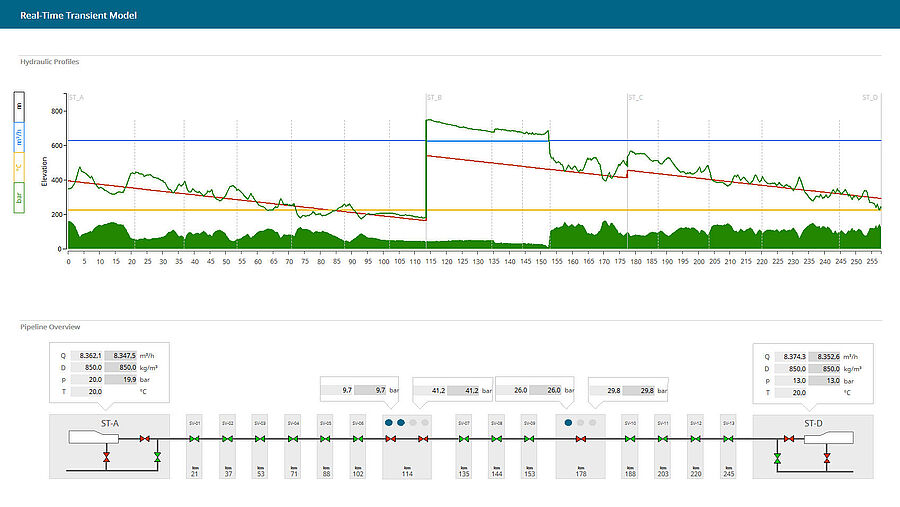The width and height of the screenshot is (900, 507).
Task: Click ST-A flow value 8.362,1
Action: coord(88,355)
